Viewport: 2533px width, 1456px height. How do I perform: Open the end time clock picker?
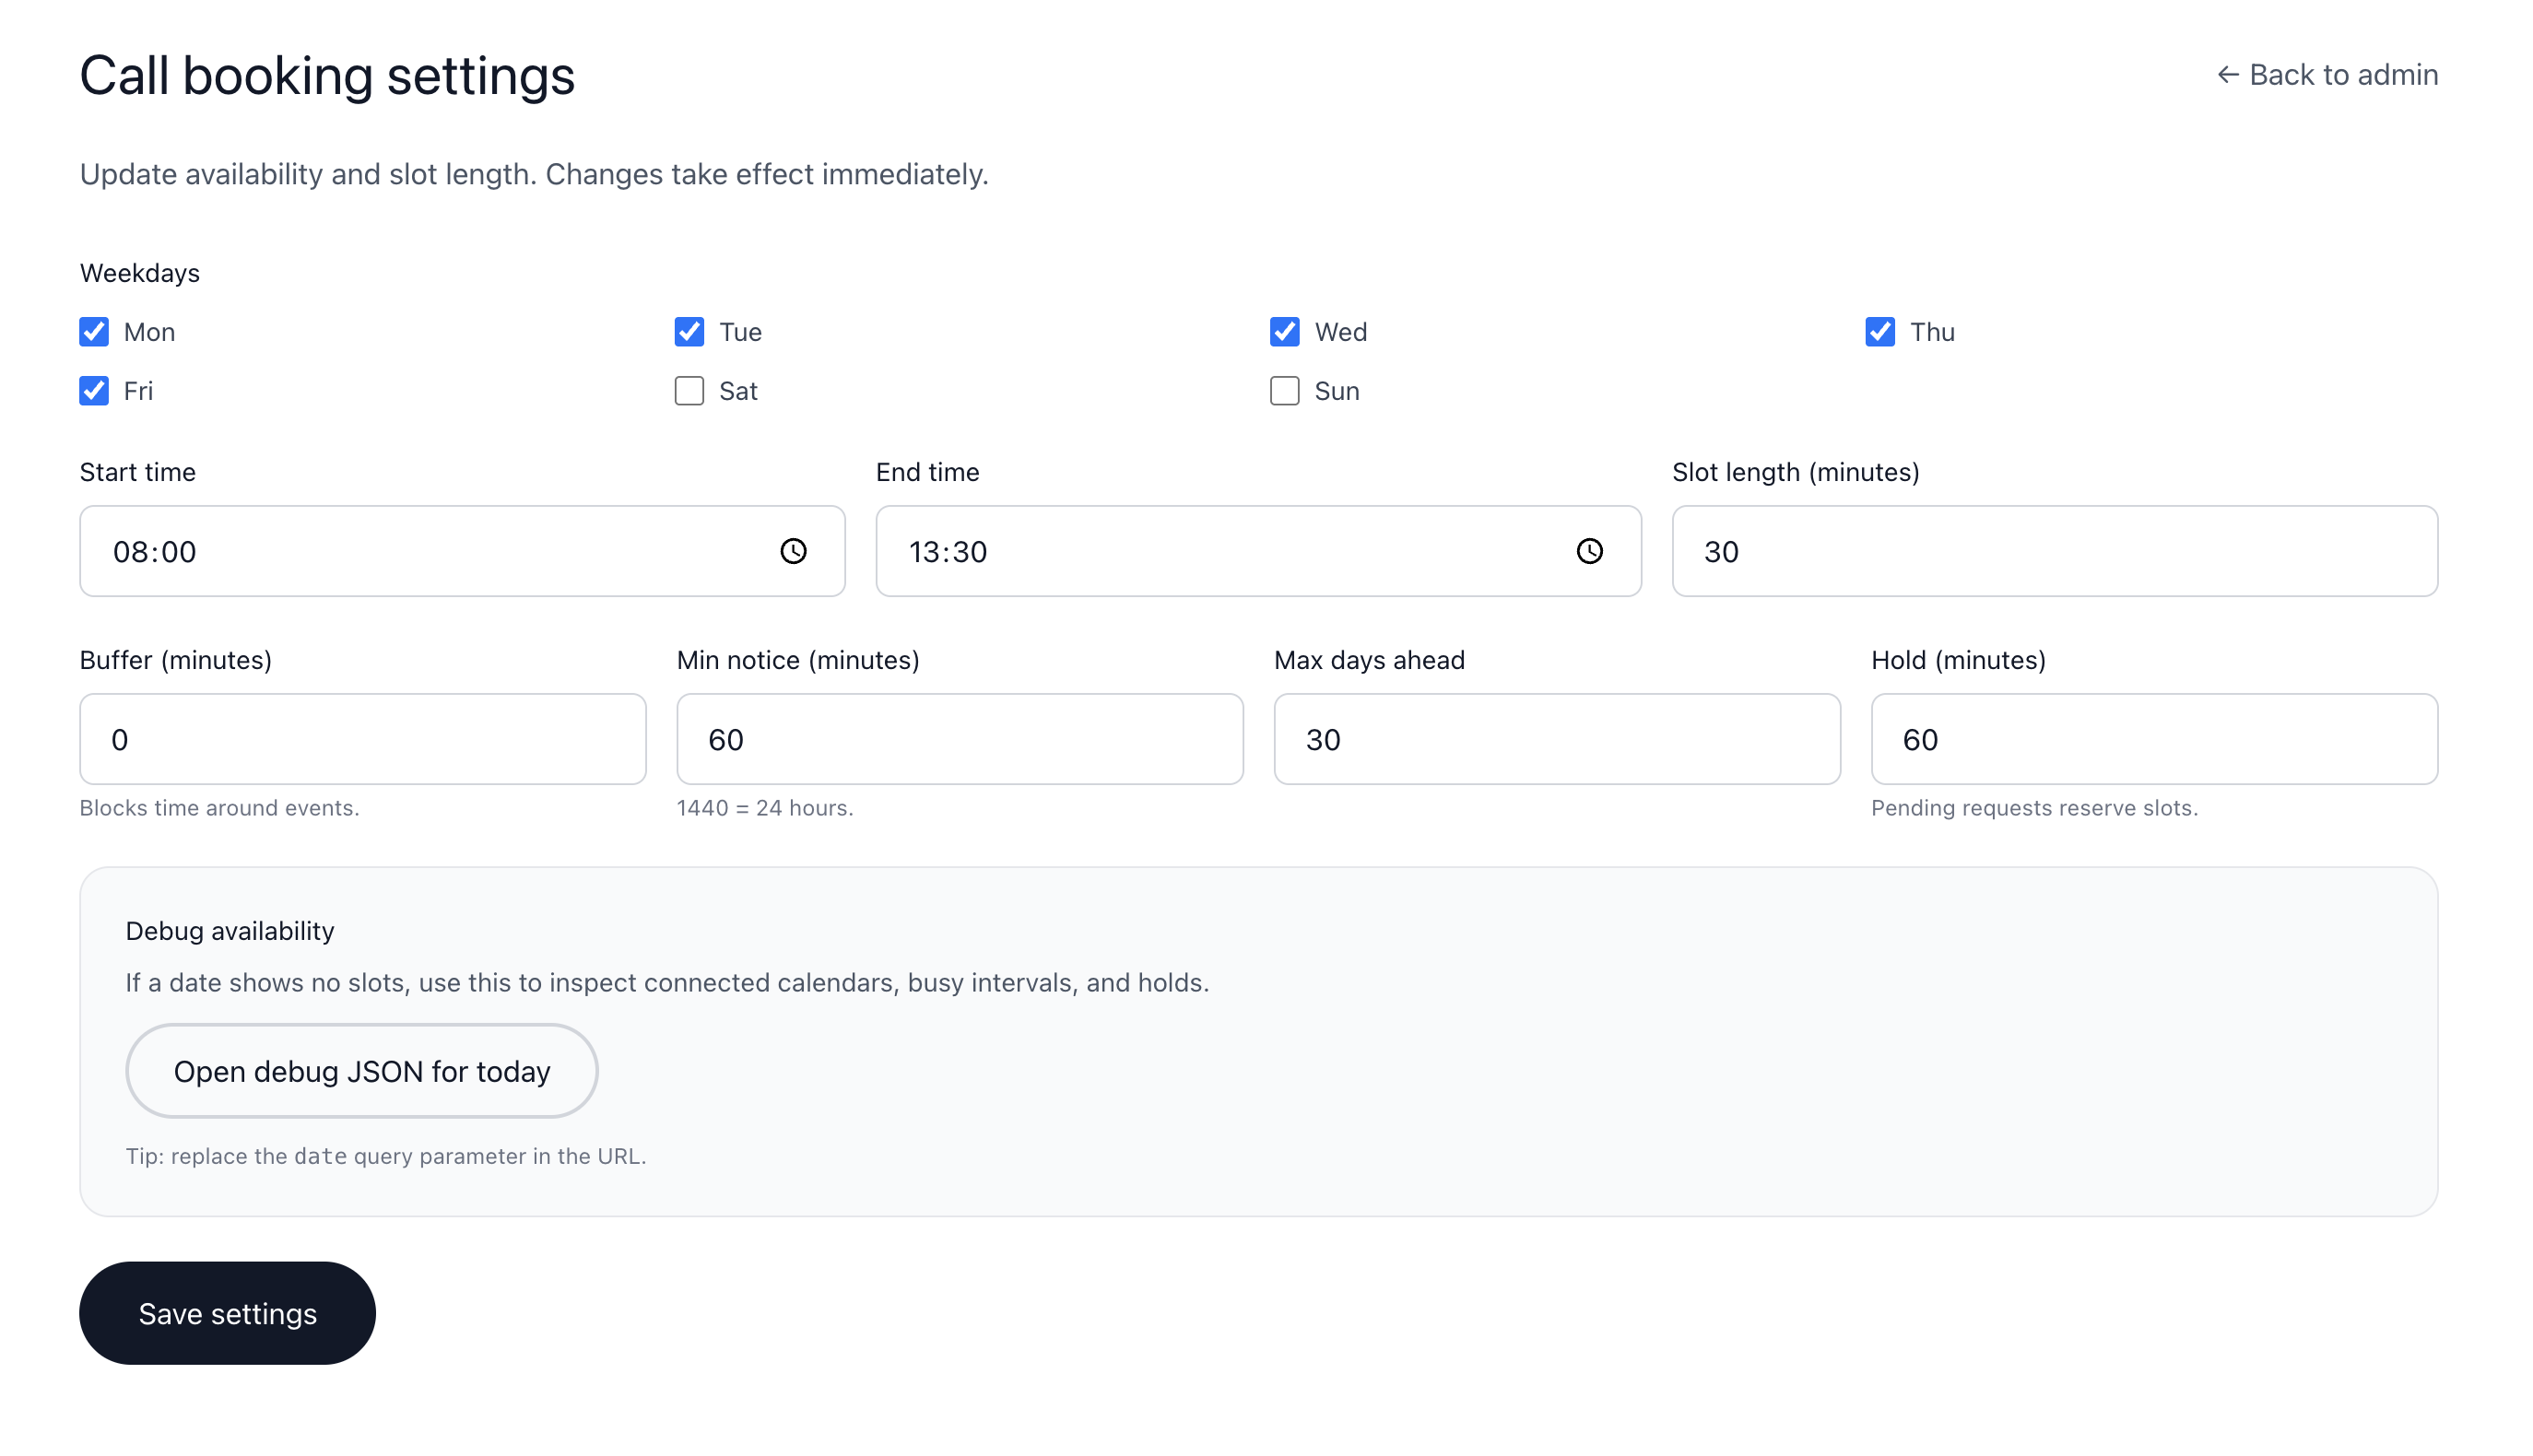1590,551
